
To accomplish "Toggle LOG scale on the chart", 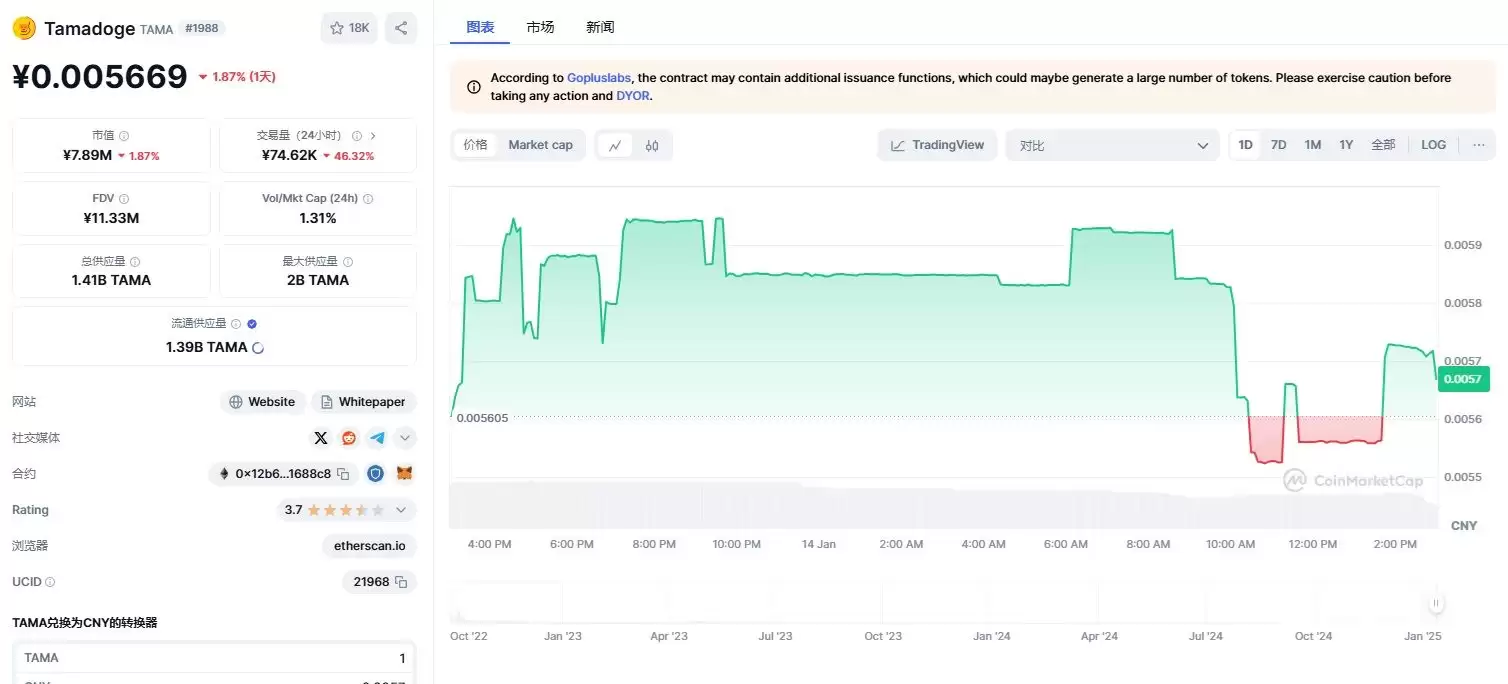I will coord(1433,144).
